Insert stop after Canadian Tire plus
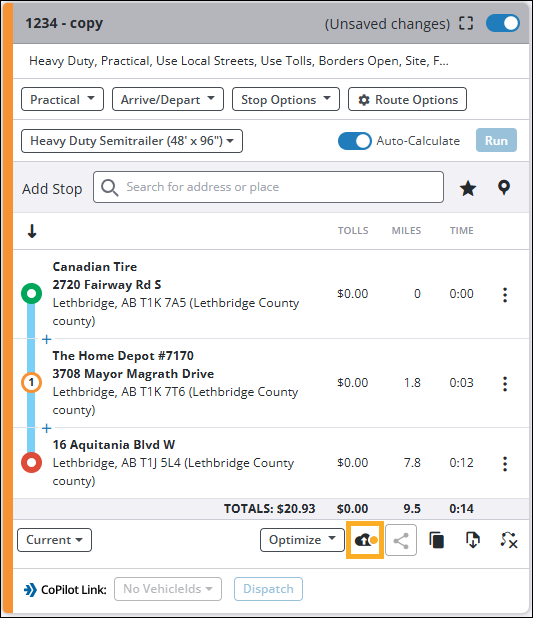This screenshot has height=618, width=533. [x=47, y=339]
